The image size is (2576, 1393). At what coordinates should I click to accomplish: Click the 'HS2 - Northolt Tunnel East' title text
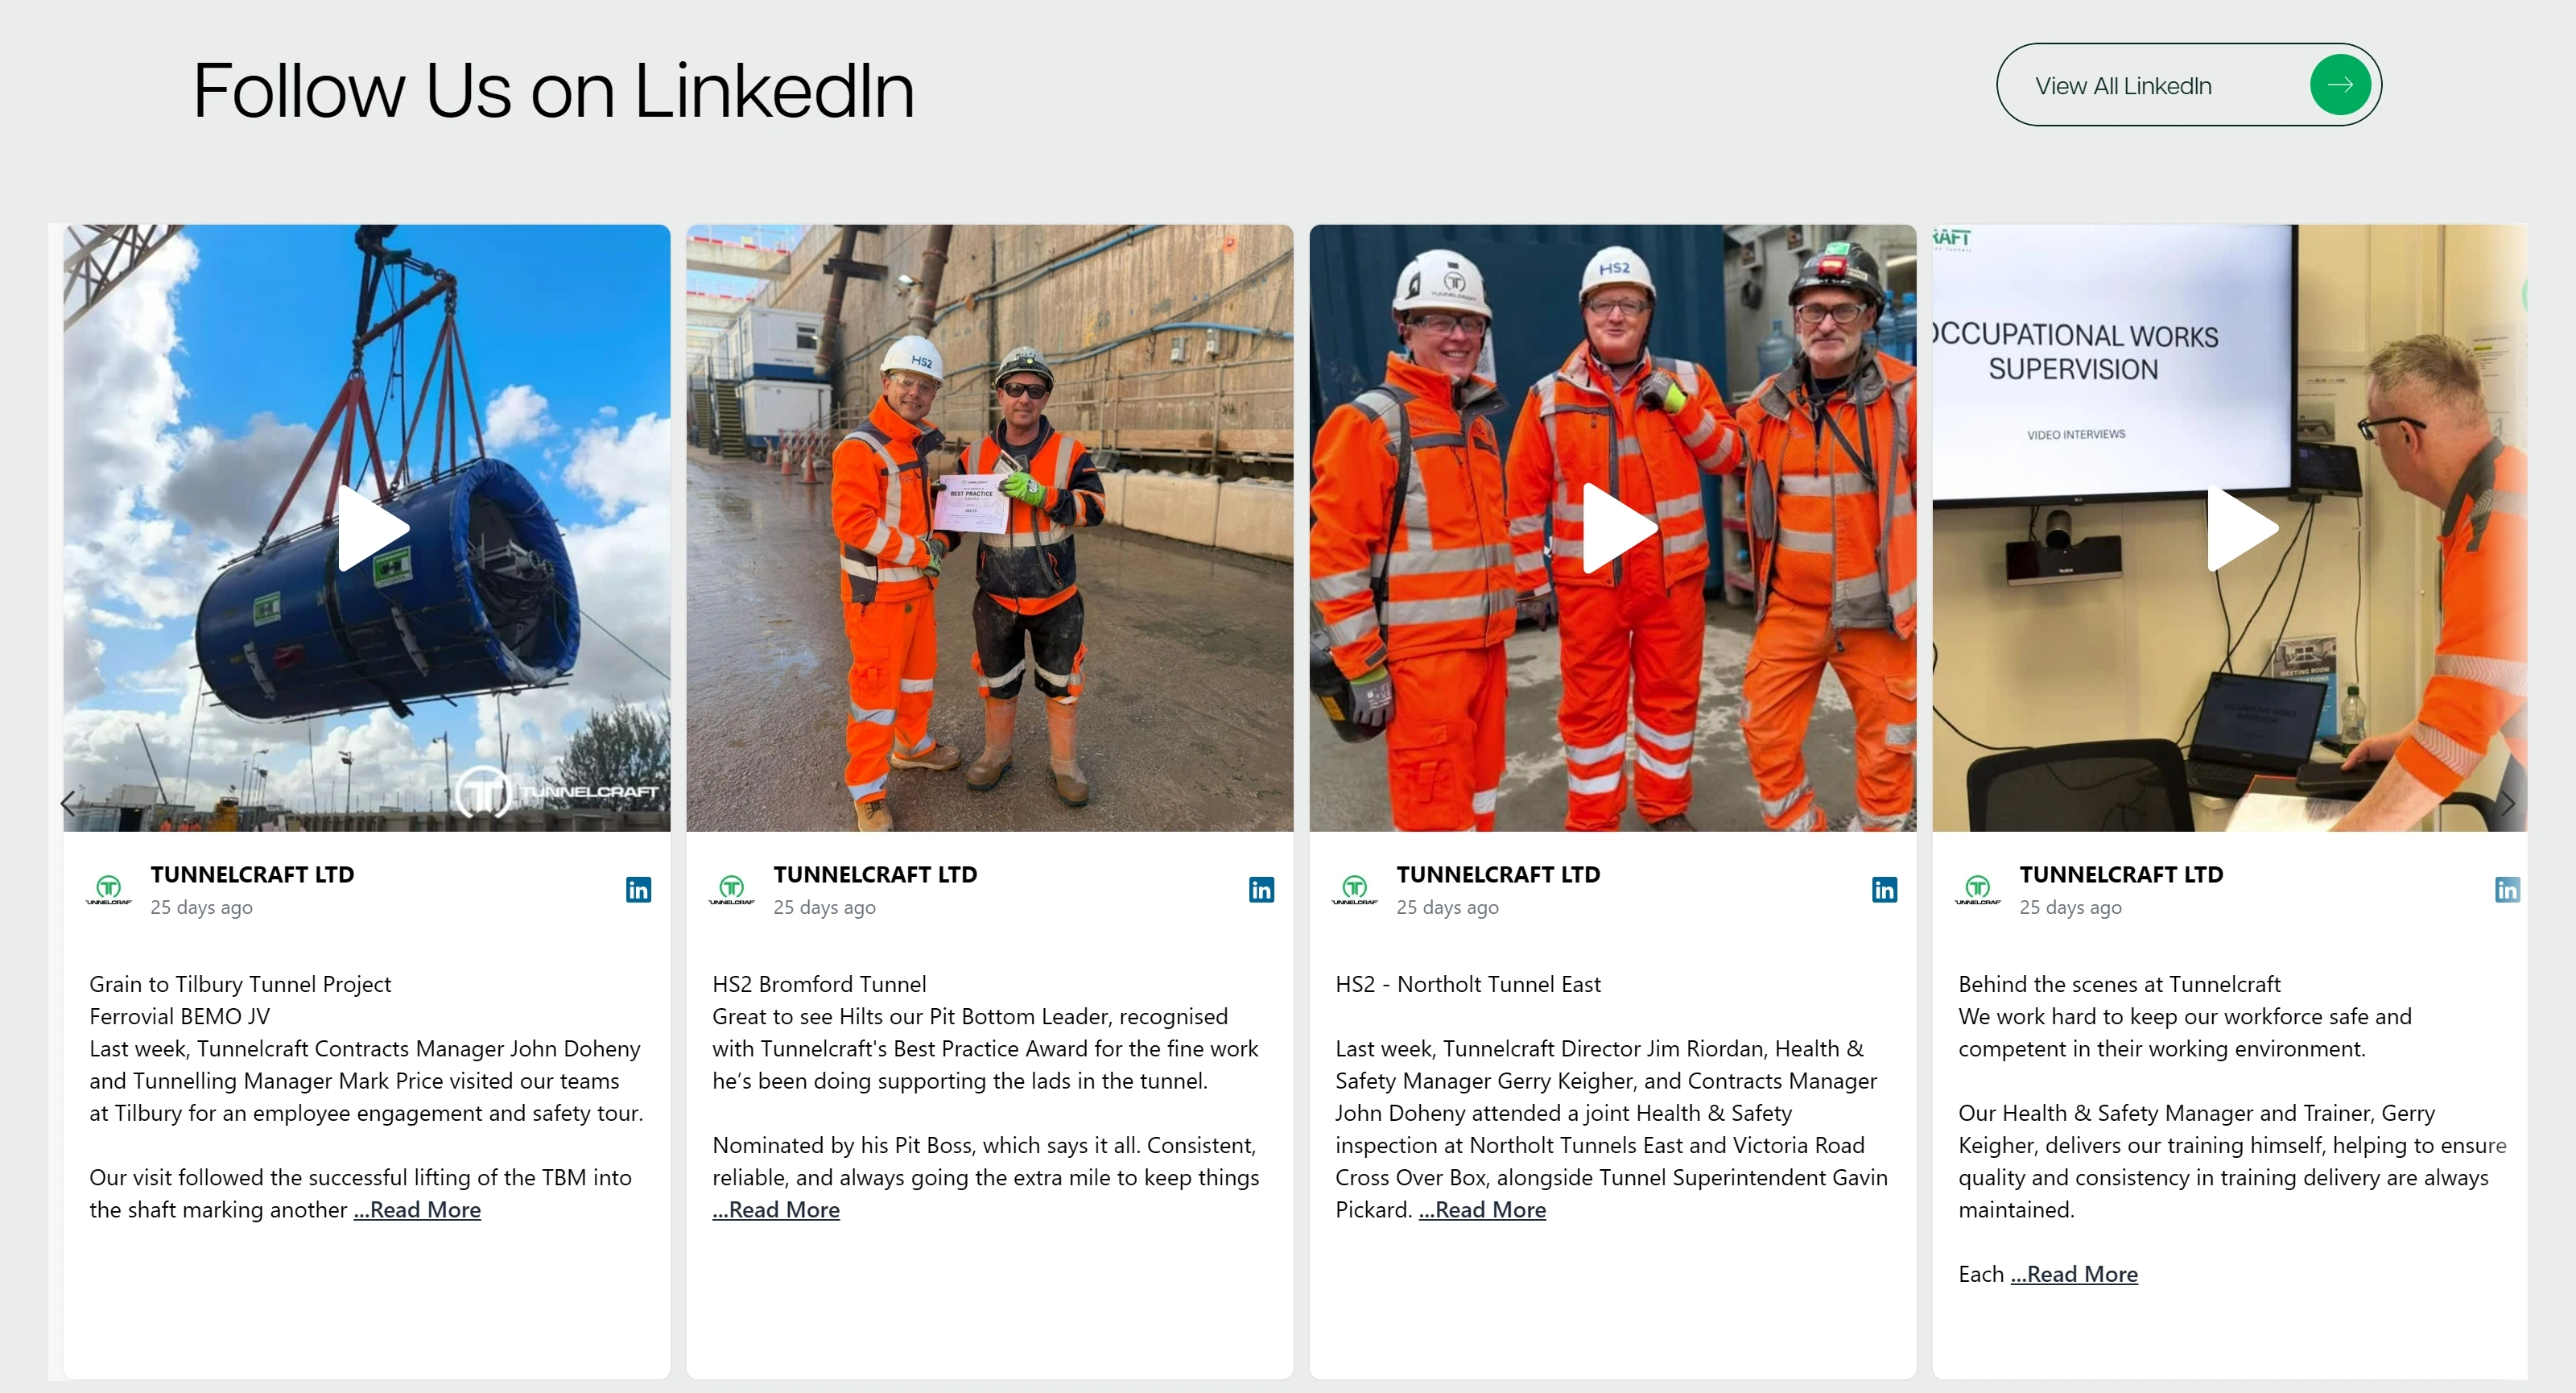[1468, 984]
